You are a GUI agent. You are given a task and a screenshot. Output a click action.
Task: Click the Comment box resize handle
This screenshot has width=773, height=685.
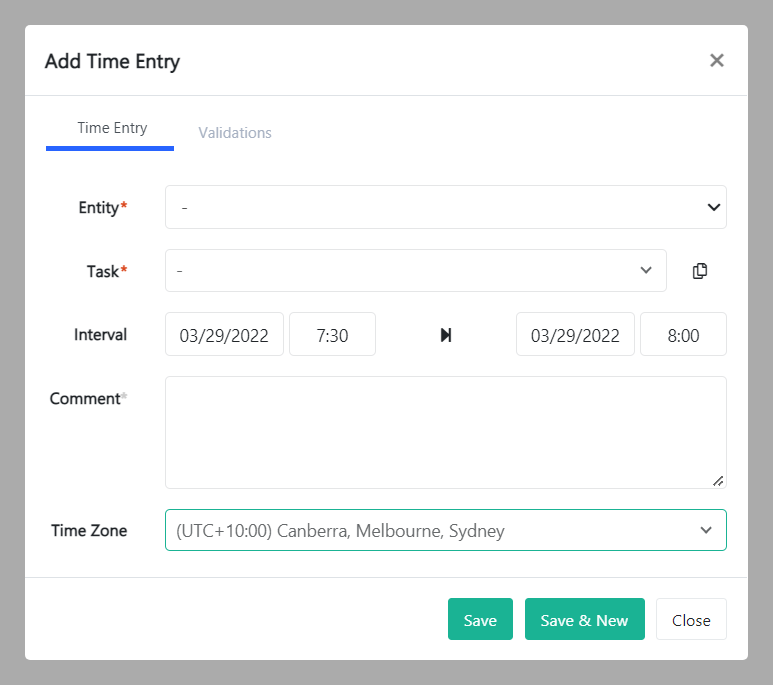[x=718, y=481]
